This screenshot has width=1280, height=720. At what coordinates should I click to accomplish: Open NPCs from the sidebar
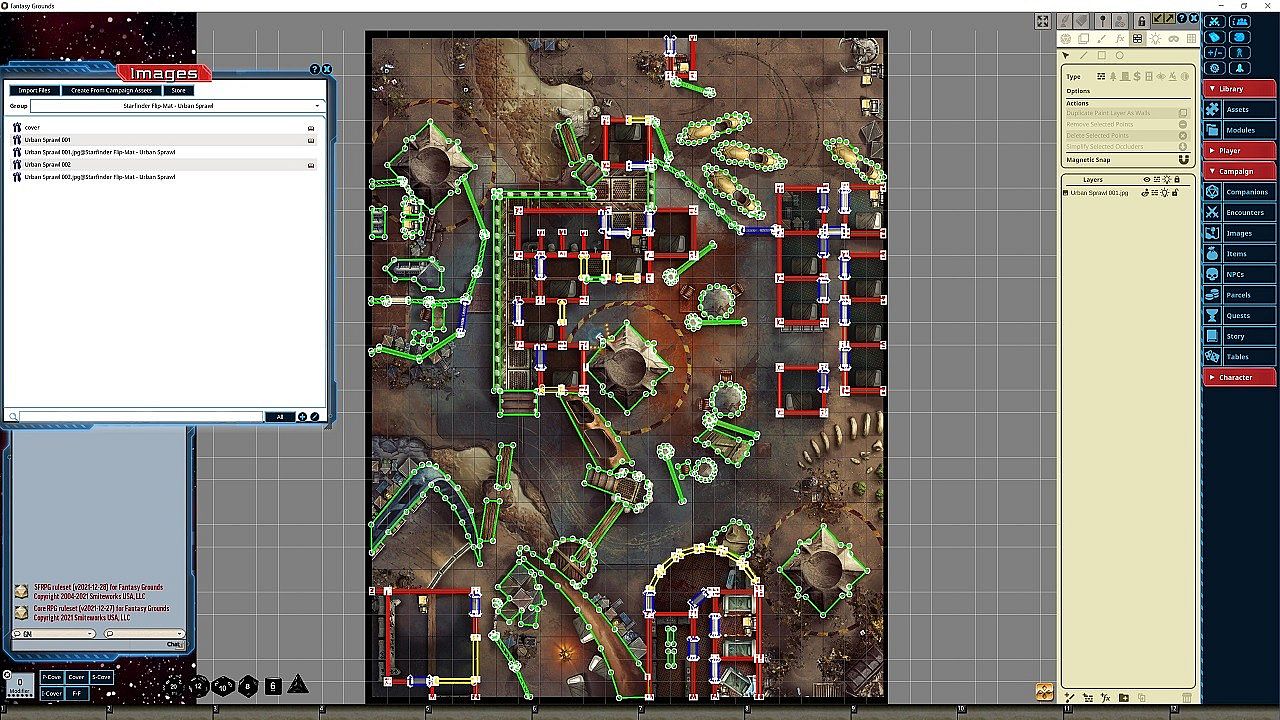[1240, 274]
